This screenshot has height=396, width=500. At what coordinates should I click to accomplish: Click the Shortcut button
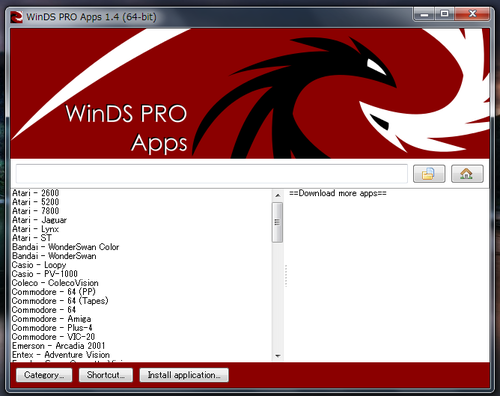pos(106,375)
